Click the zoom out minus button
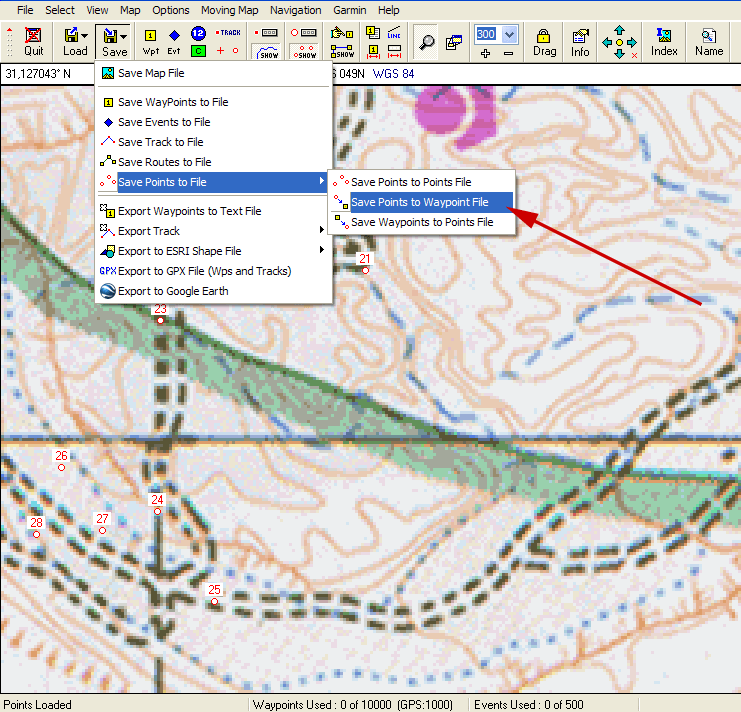The width and height of the screenshot is (741, 712). [x=508, y=53]
